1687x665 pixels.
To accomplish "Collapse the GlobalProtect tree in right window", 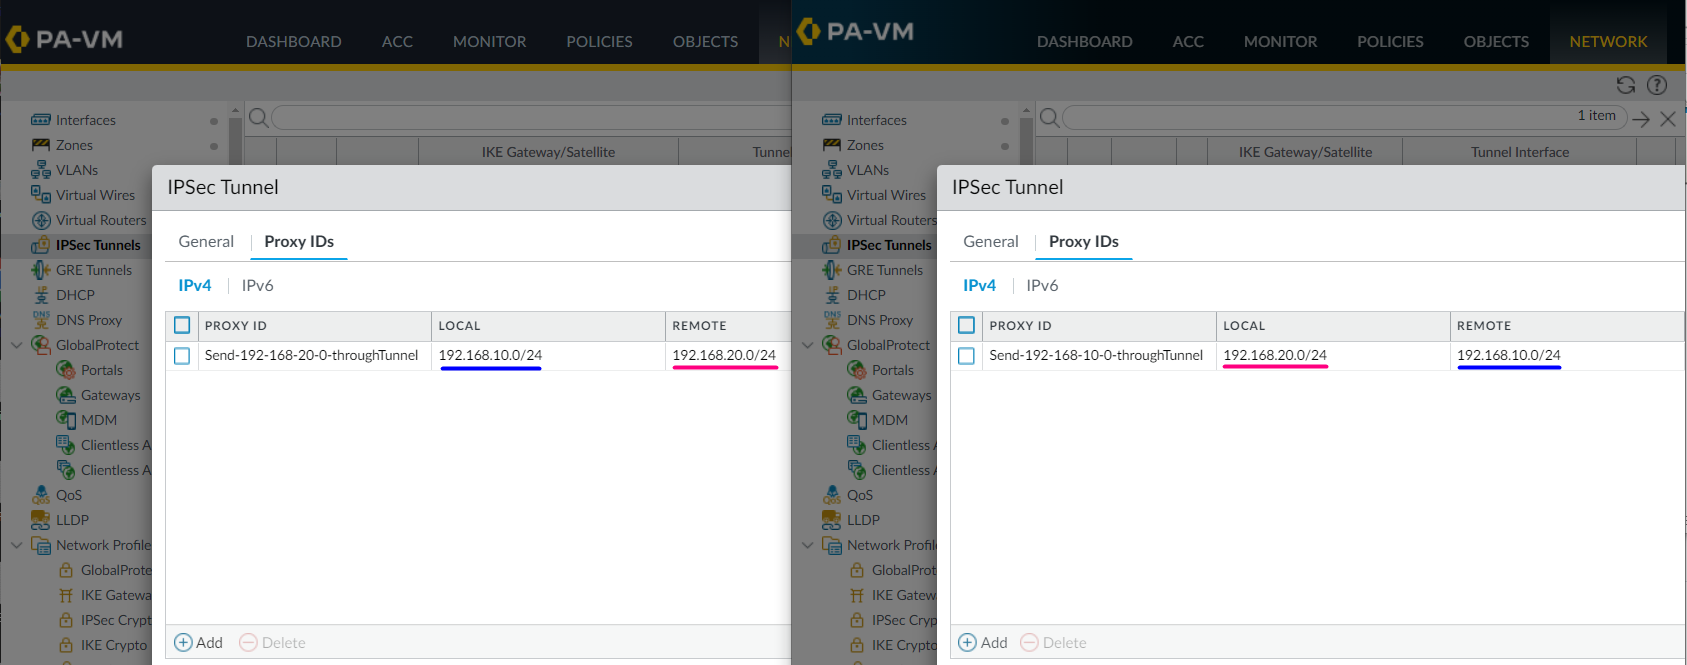I will [x=807, y=345].
